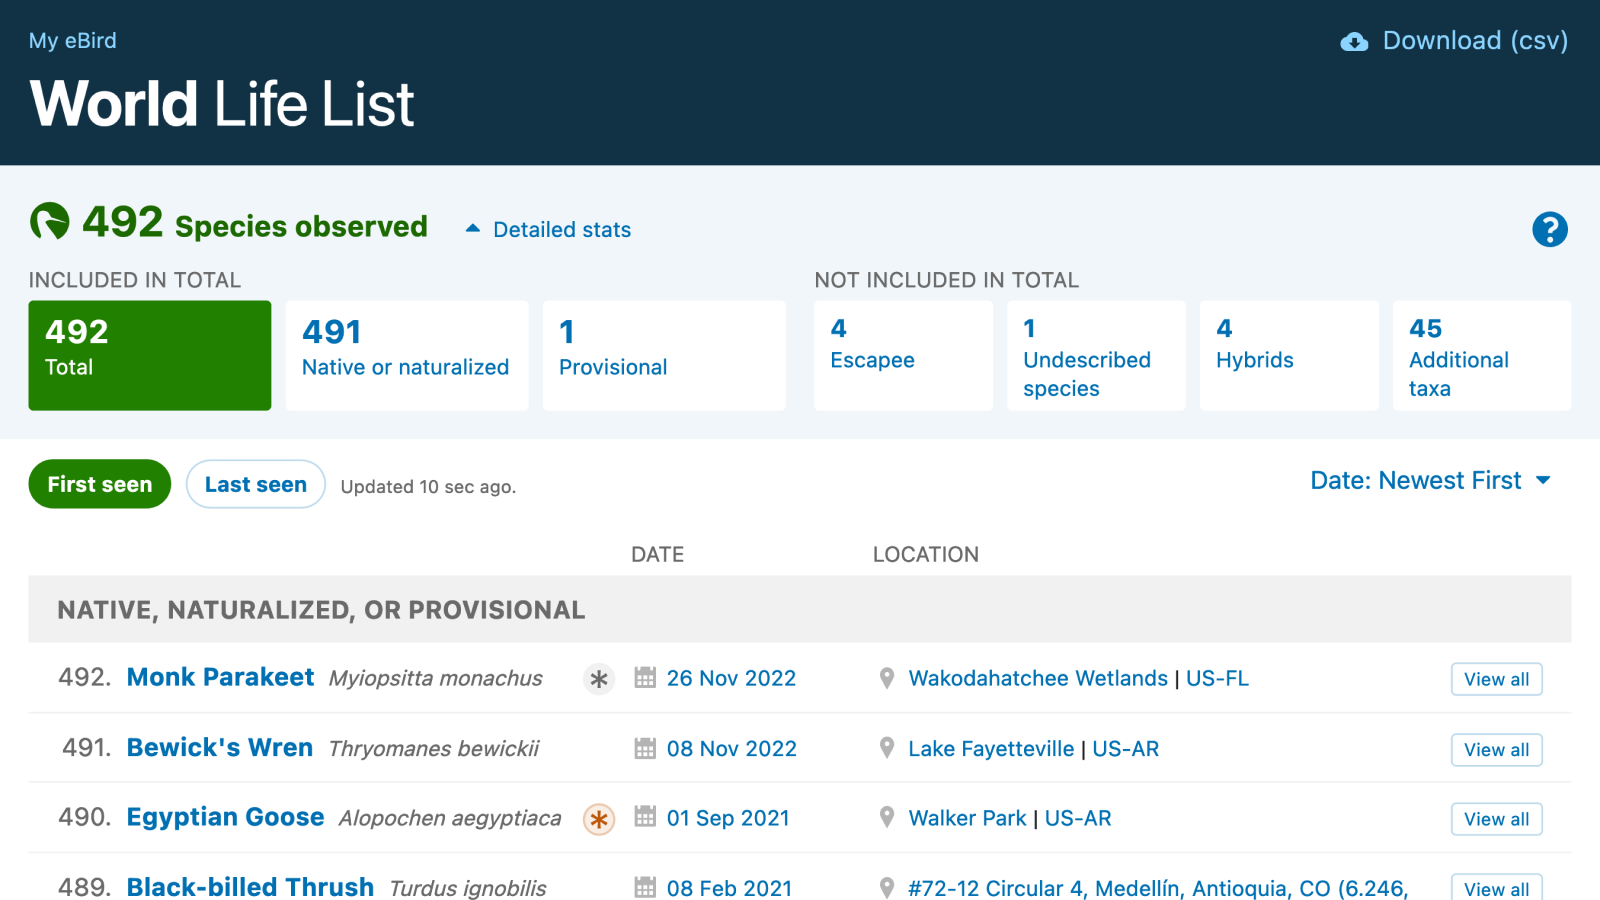This screenshot has width=1600, height=900.
Task: Click the Myiopsitta monachus scientific name
Action: 436,678
